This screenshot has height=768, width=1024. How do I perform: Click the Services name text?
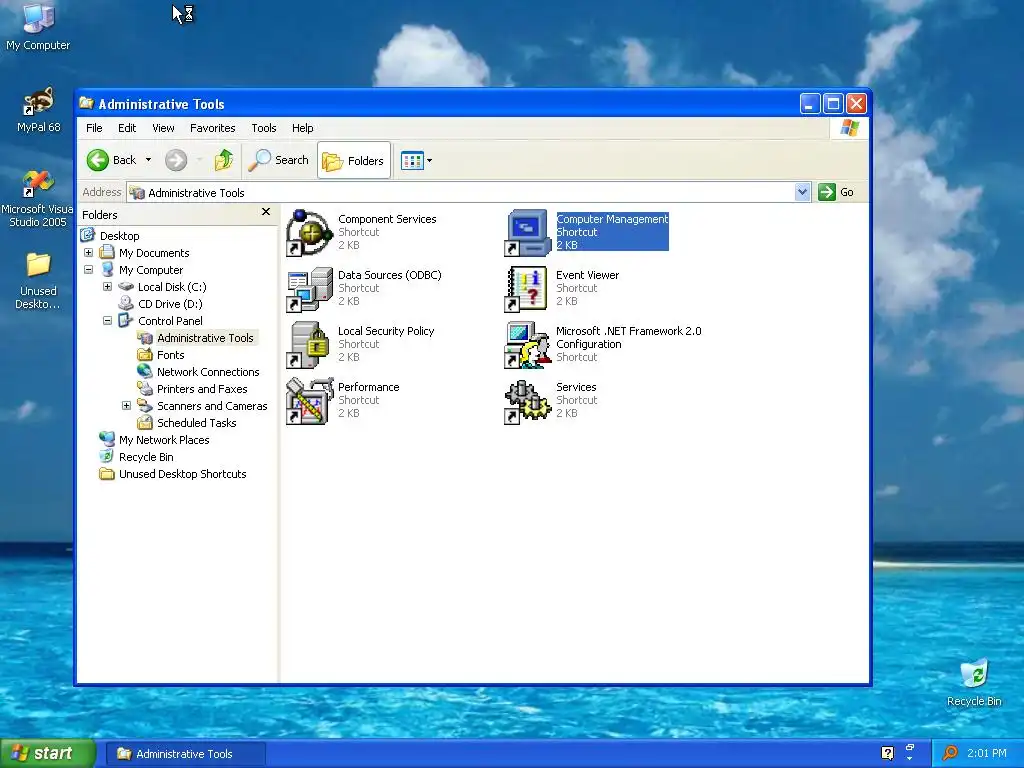[x=576, y=387]
